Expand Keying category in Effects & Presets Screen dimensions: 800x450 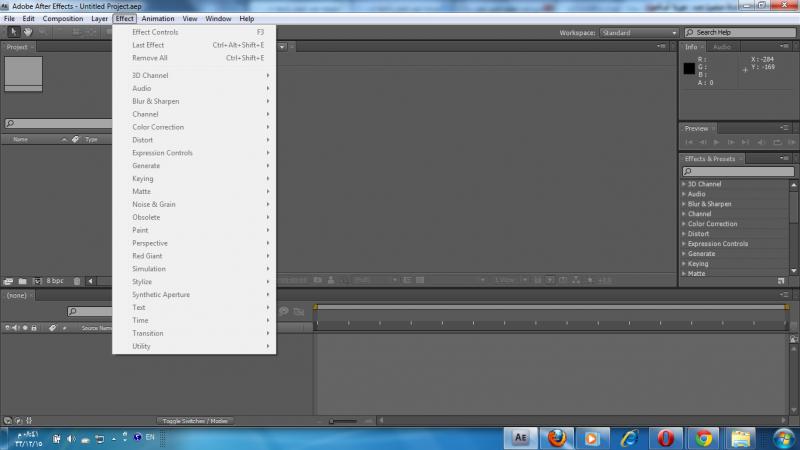click(x=684, y=263)
